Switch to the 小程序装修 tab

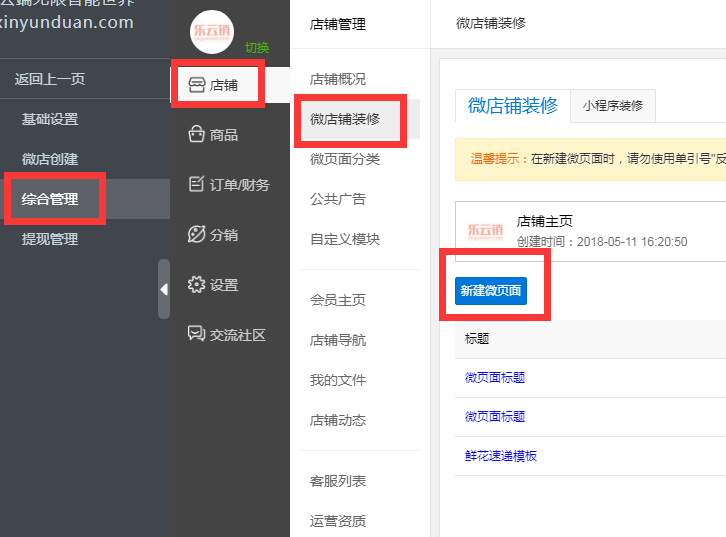click(x=613, y=105)
